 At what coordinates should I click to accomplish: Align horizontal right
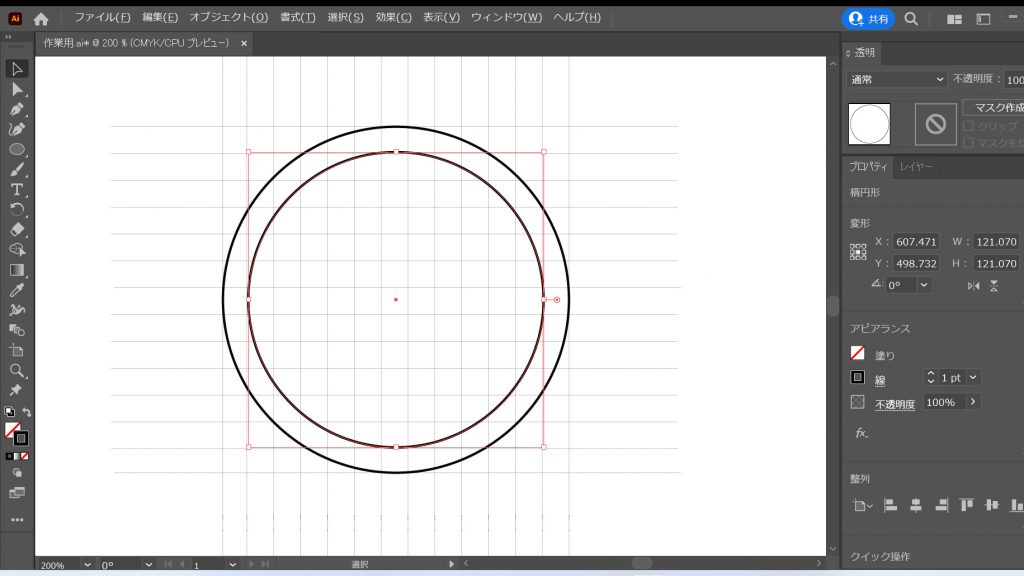941,505
